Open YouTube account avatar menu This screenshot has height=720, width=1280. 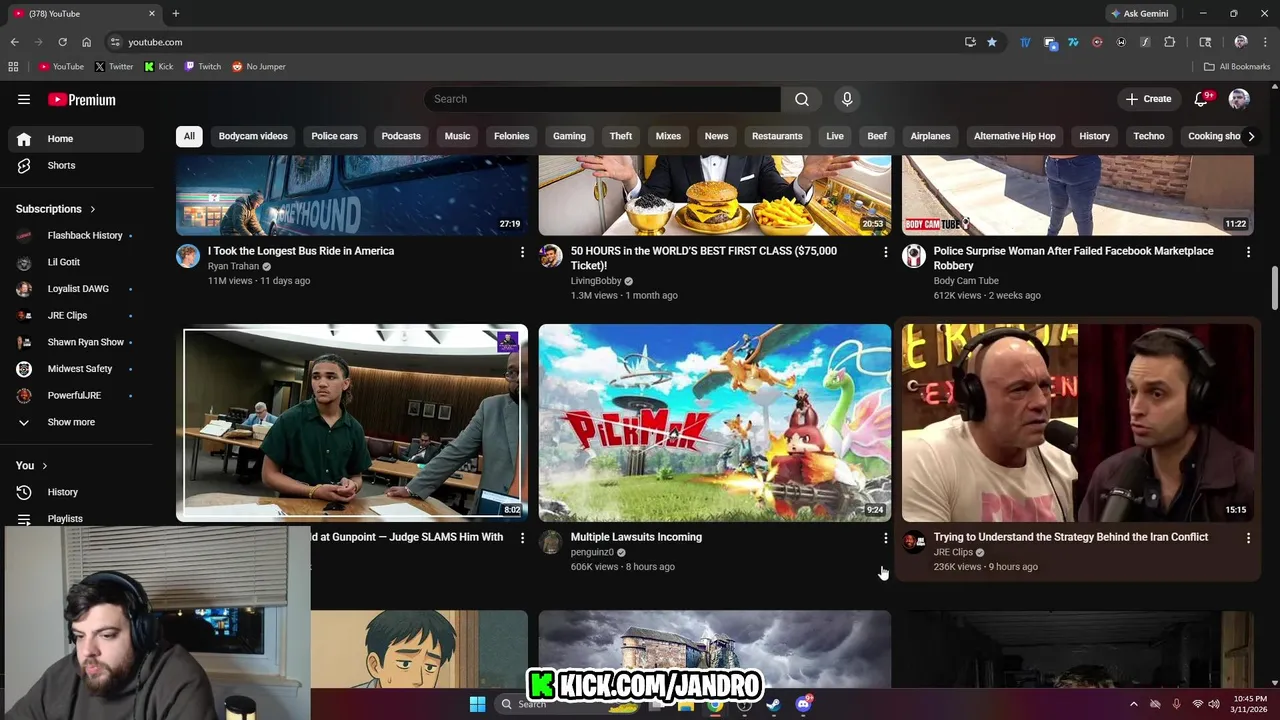tap(1239, 99)
